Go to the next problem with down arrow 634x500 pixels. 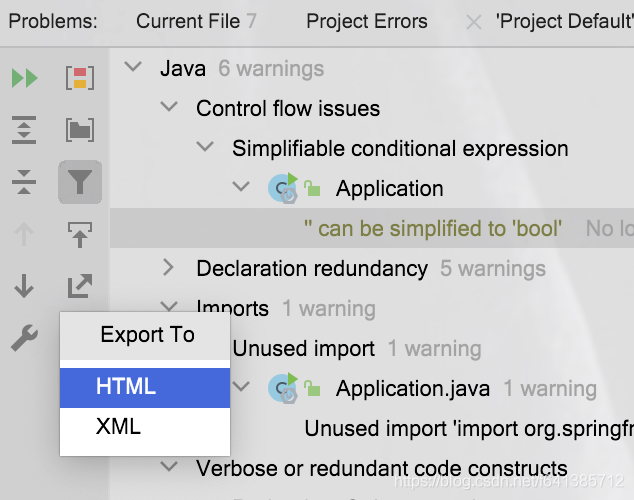coord(24,287)
